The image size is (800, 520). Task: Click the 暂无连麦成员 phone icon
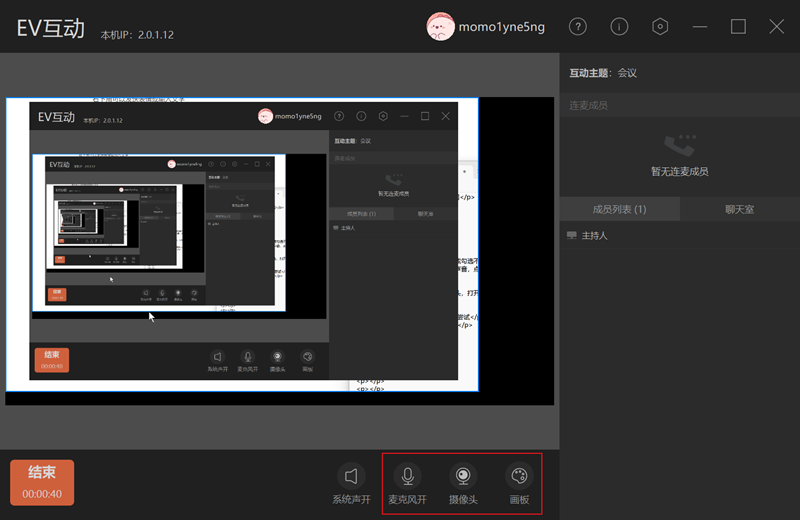click(x=680, y=145)
